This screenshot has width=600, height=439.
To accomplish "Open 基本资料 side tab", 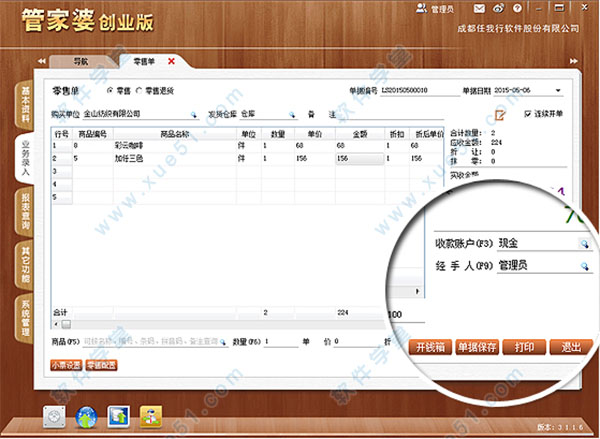I will tap(25, 104).
